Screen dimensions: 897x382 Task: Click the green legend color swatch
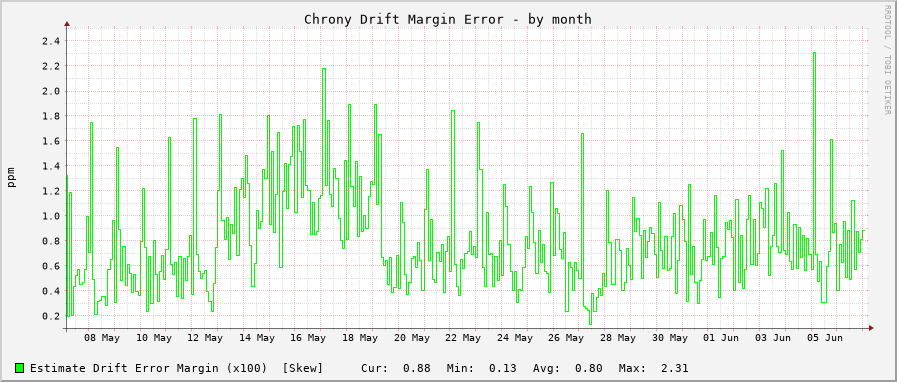pyautogui.click(x=19, y=368)
